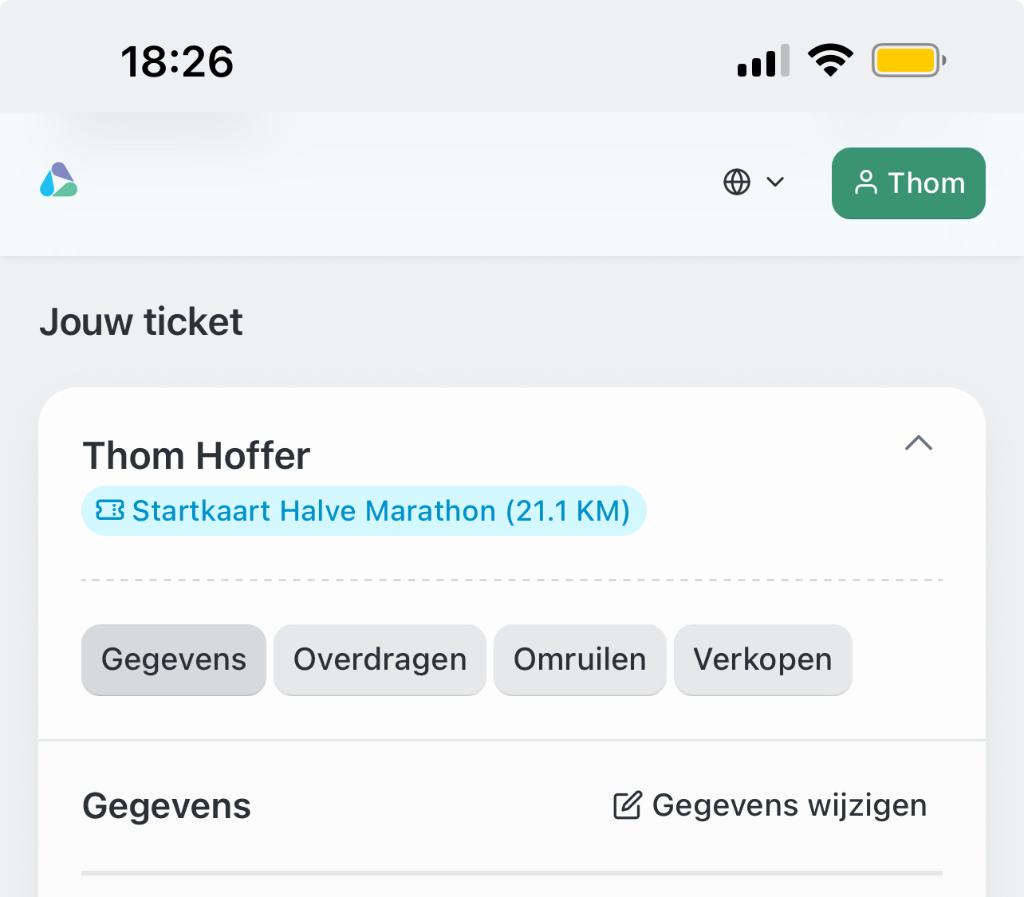Select the Omruilen tab
The width and height of the screenshot is (1024, 897).
[x=579, y=659]
